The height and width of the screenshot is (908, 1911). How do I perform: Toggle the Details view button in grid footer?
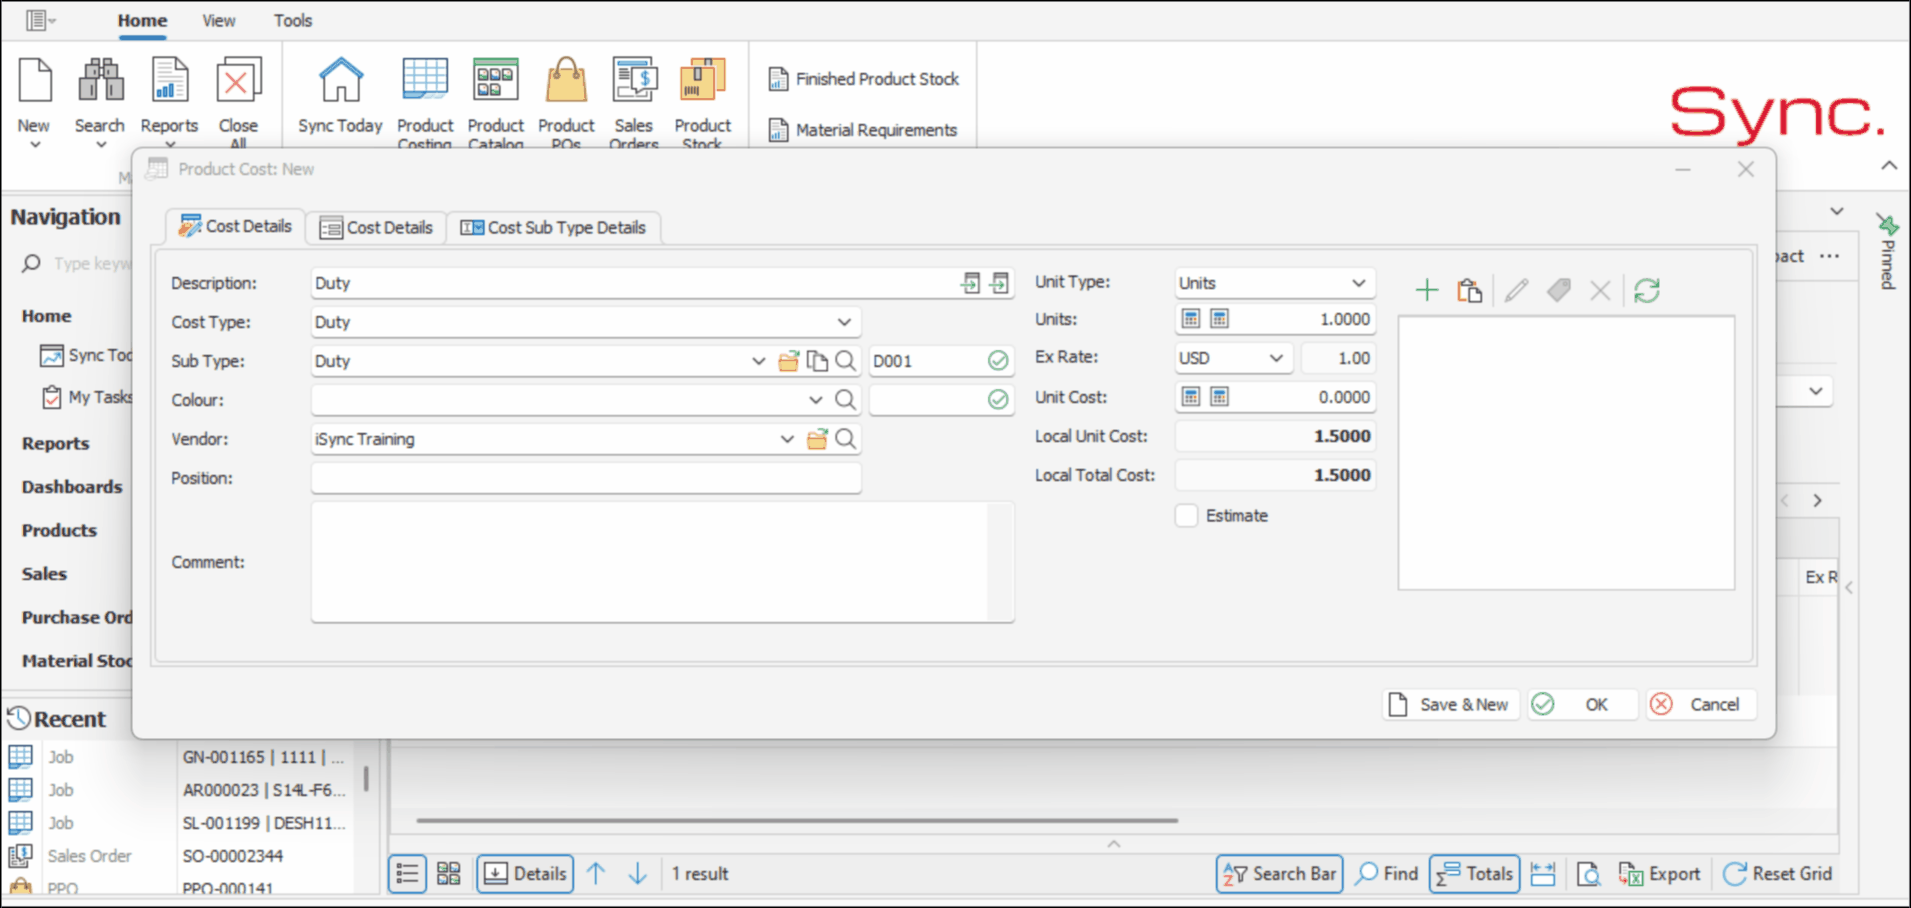point(525,874)
